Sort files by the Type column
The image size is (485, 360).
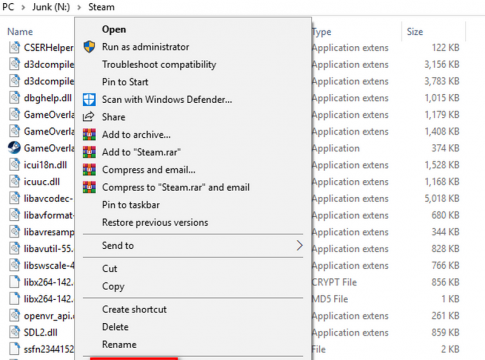pyautogui.click(x=322, y=32)
